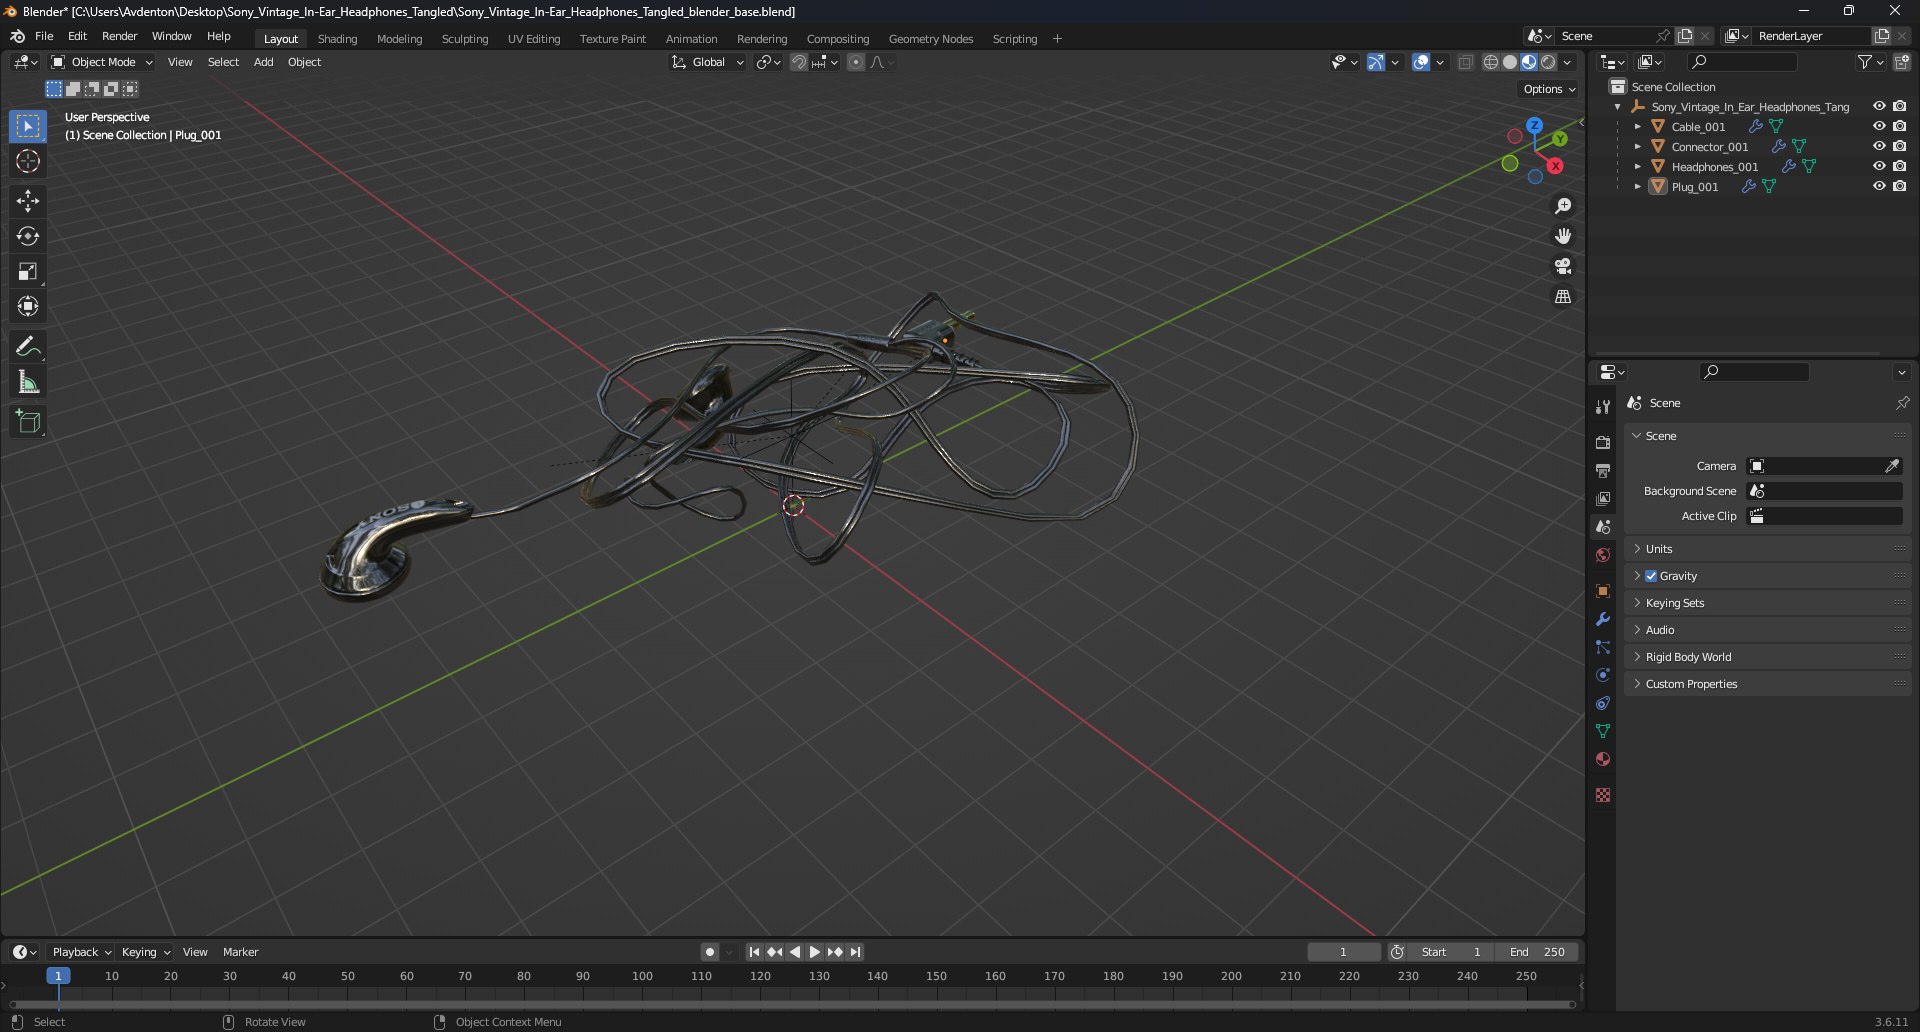Switch perspective/orthographic grid icon
The width and height of the screenshot is (1920, 1032).
[x=1563, y=297]
